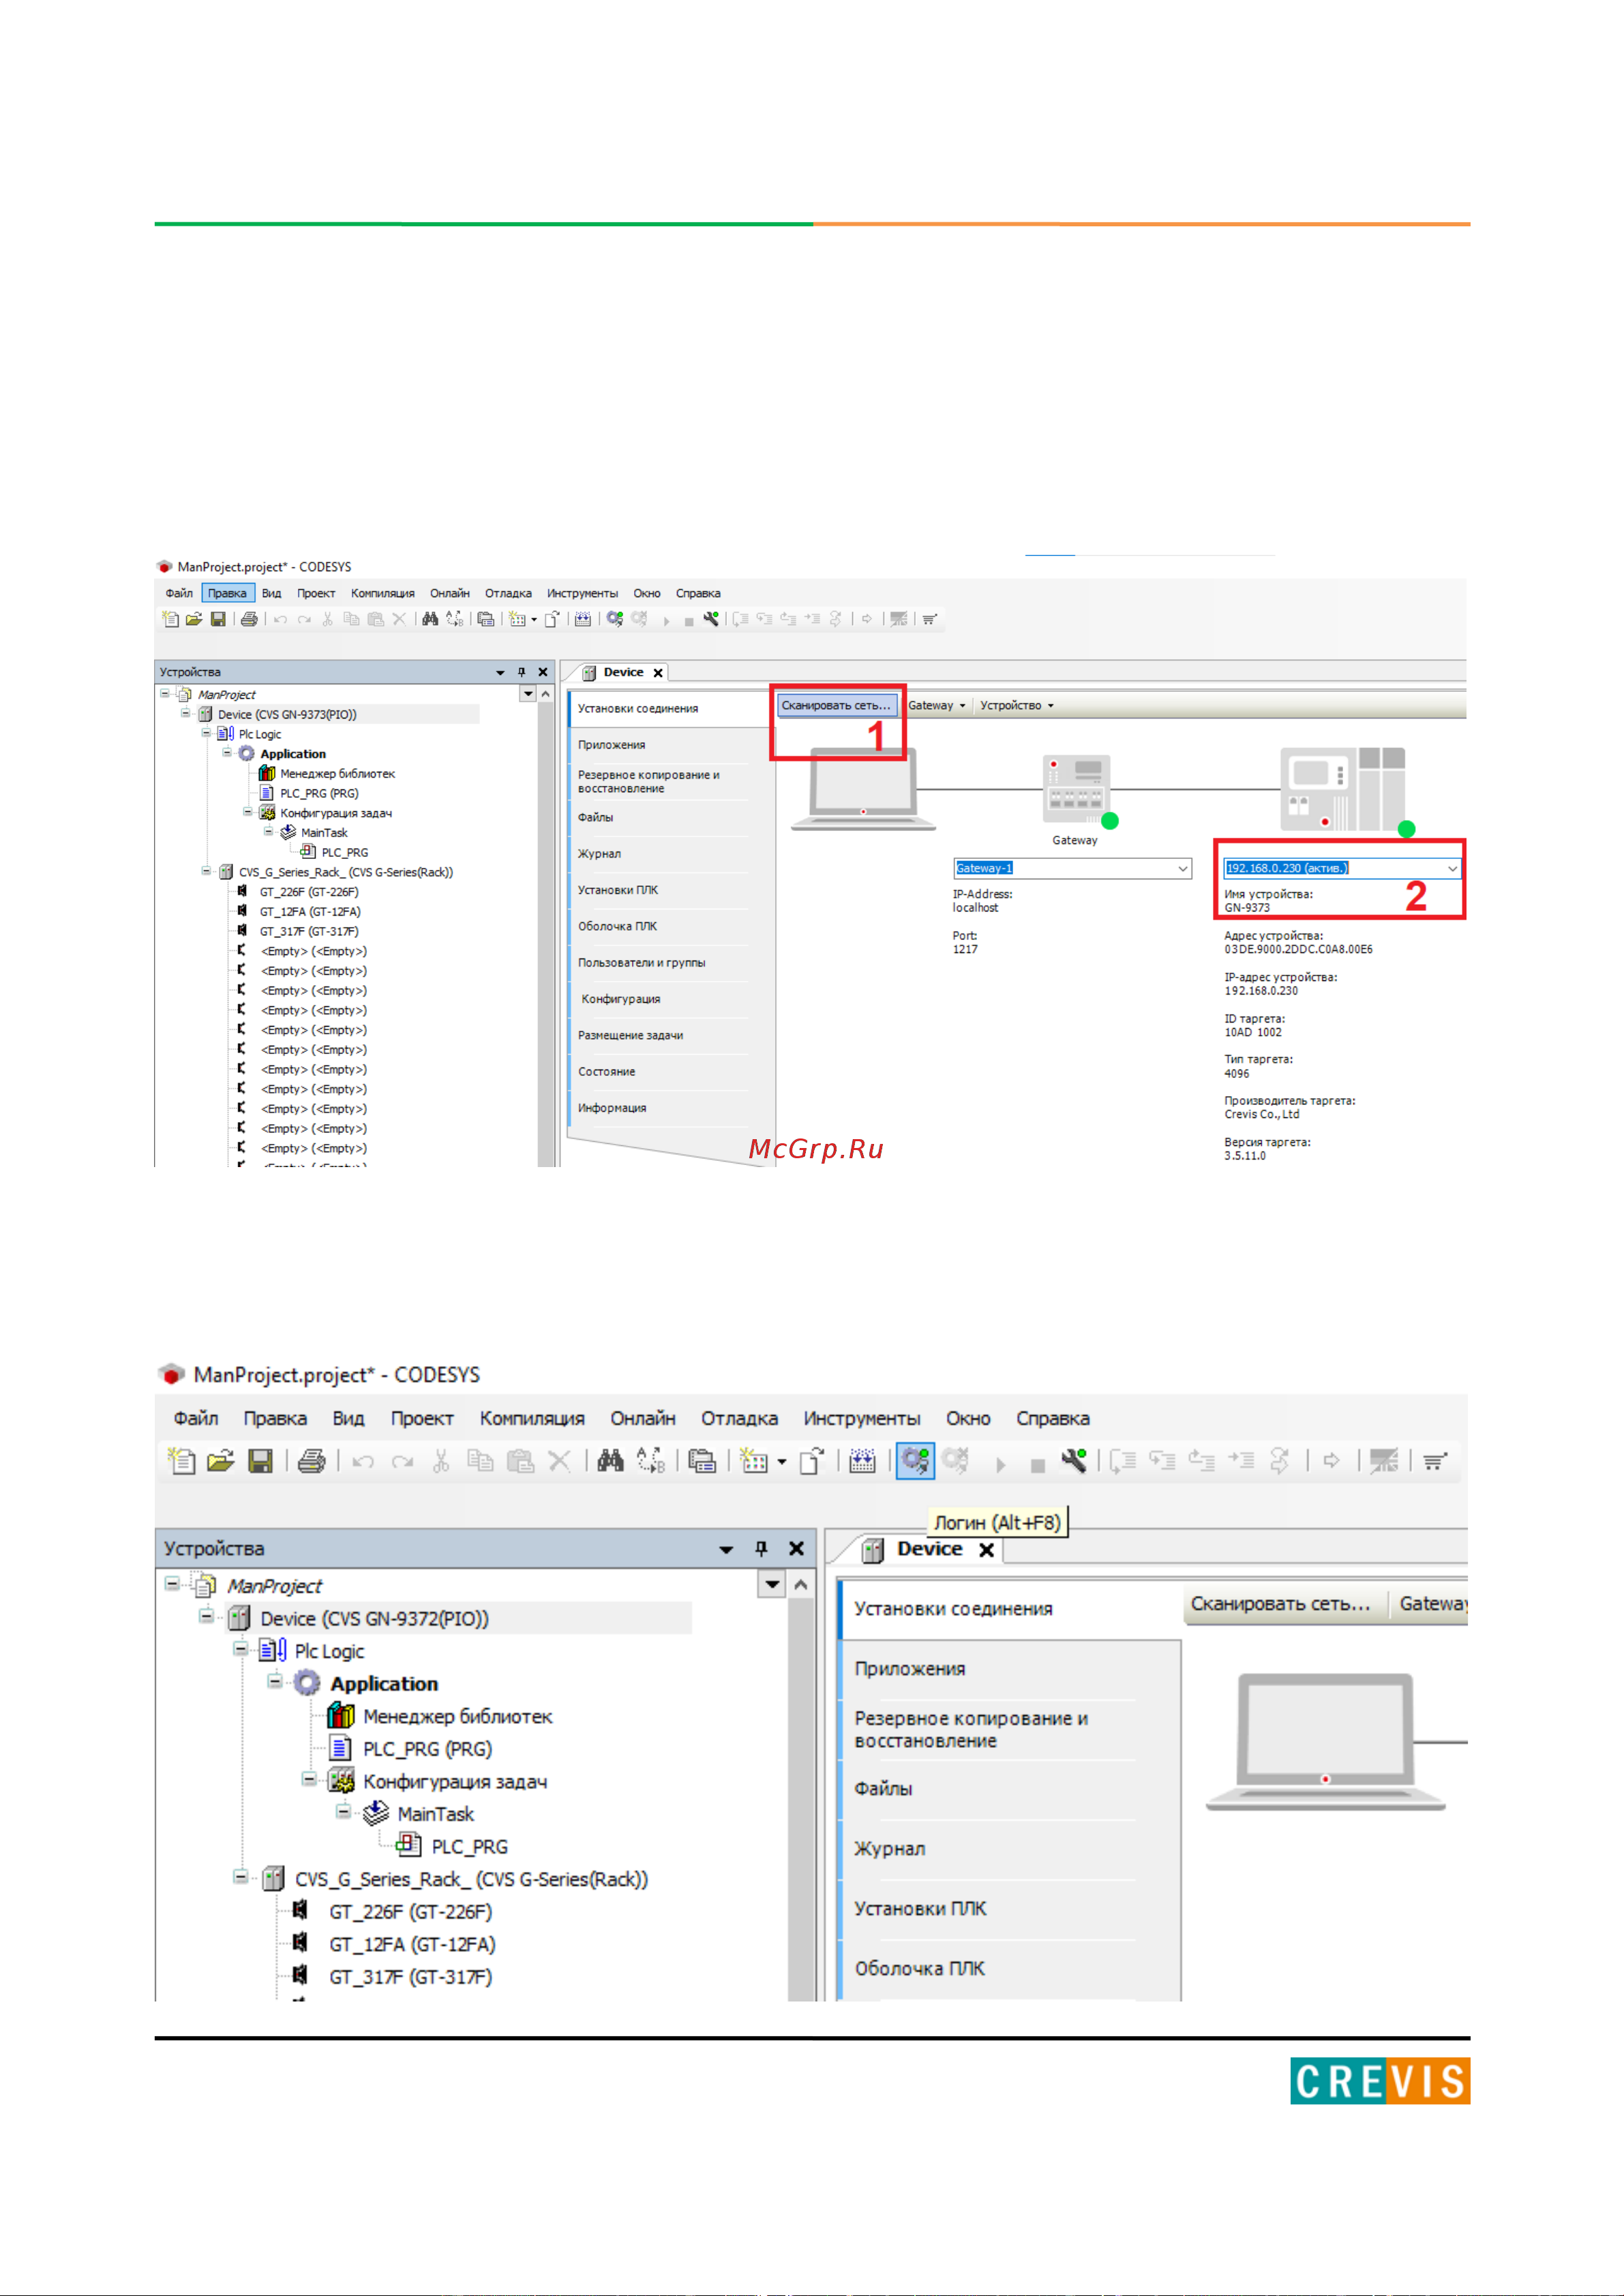Image resolution: width=1624 pixels, height=2296 pixels.
Task: Click the Stop square icon in lower toolbar
Action: [x=1037, y=1466]
